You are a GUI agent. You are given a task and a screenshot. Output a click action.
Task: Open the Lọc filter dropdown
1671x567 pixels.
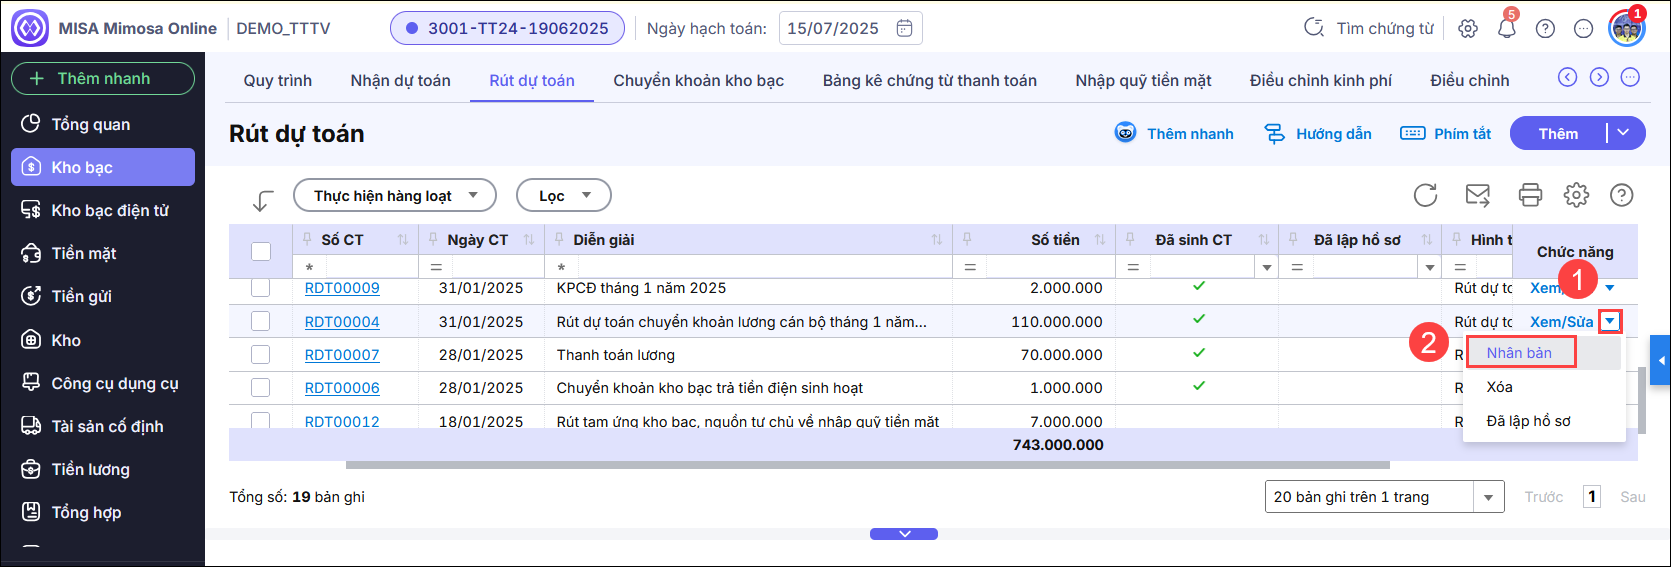(563, 196)
